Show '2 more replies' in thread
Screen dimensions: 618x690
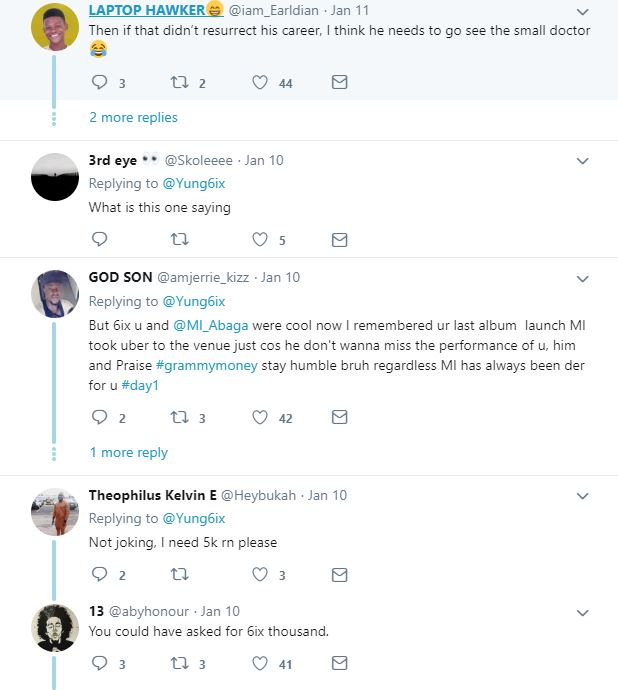coord(133,117)
